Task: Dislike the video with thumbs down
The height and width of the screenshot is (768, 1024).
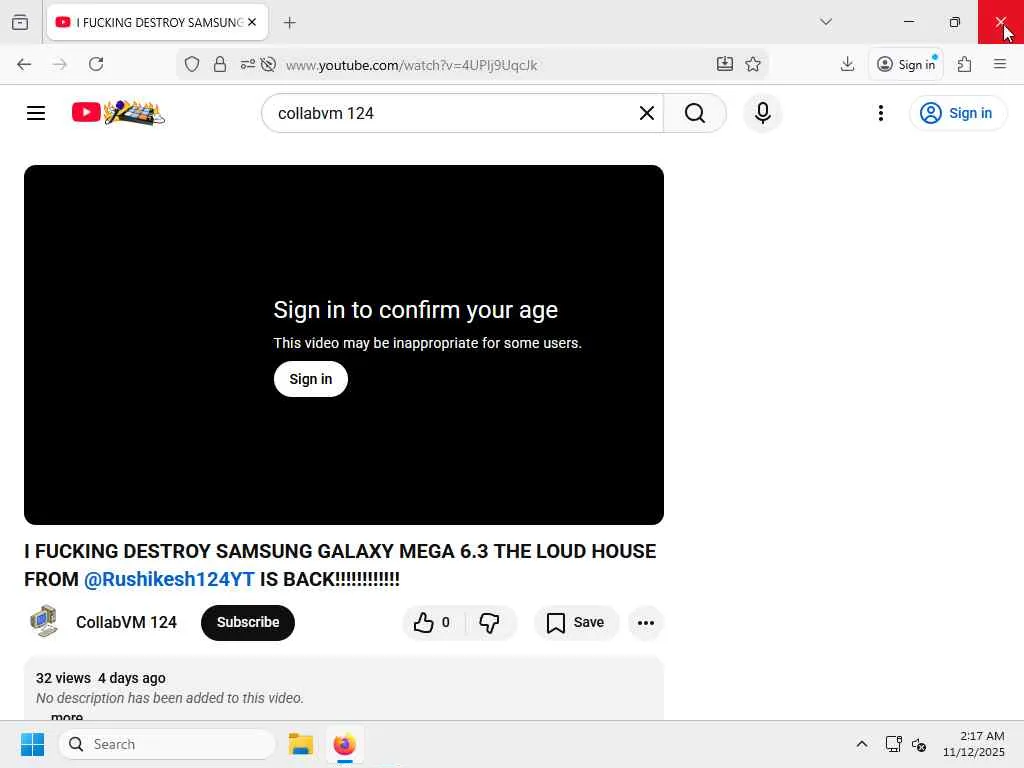Action: [490, 622]
